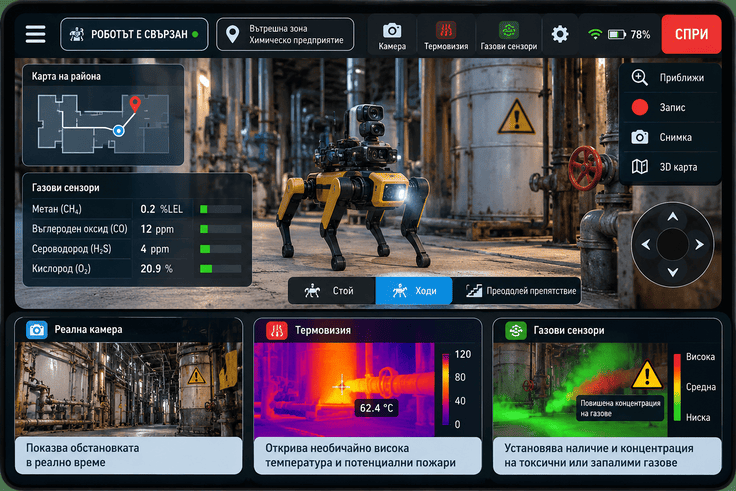The width and height of the screenshot is (736, 491).
Task: Click the Въглероден оксид level bar
Action: tap(221, 229)
